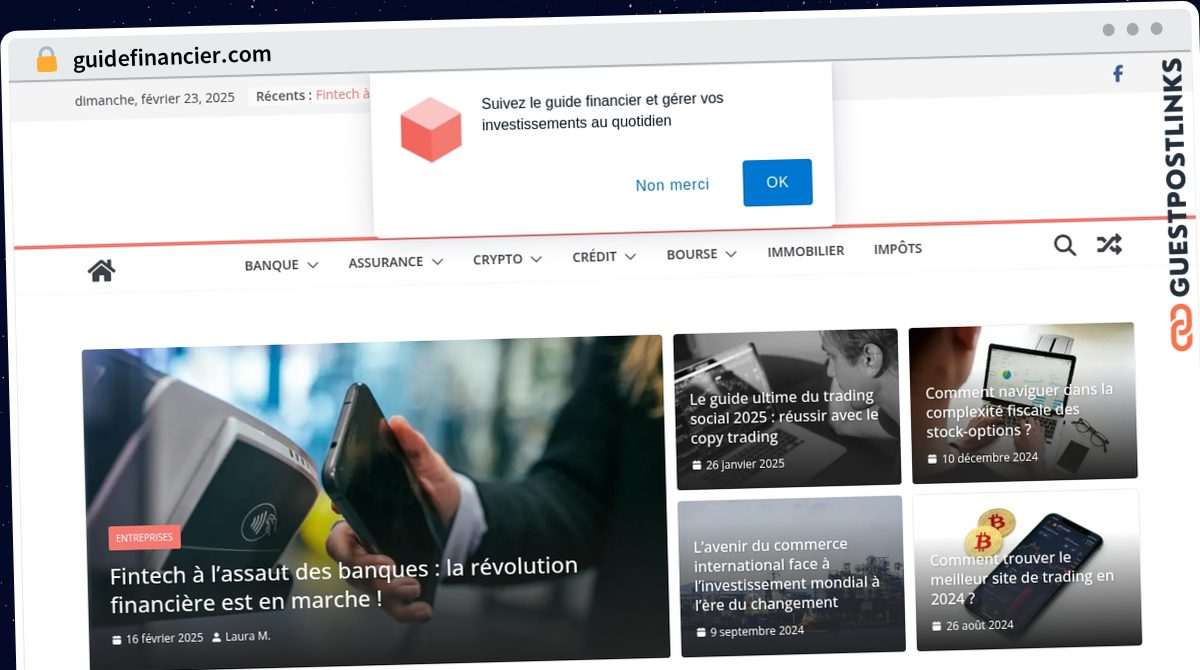
Task: Click the red cube notification icon
Action: (x=431, y=130)
